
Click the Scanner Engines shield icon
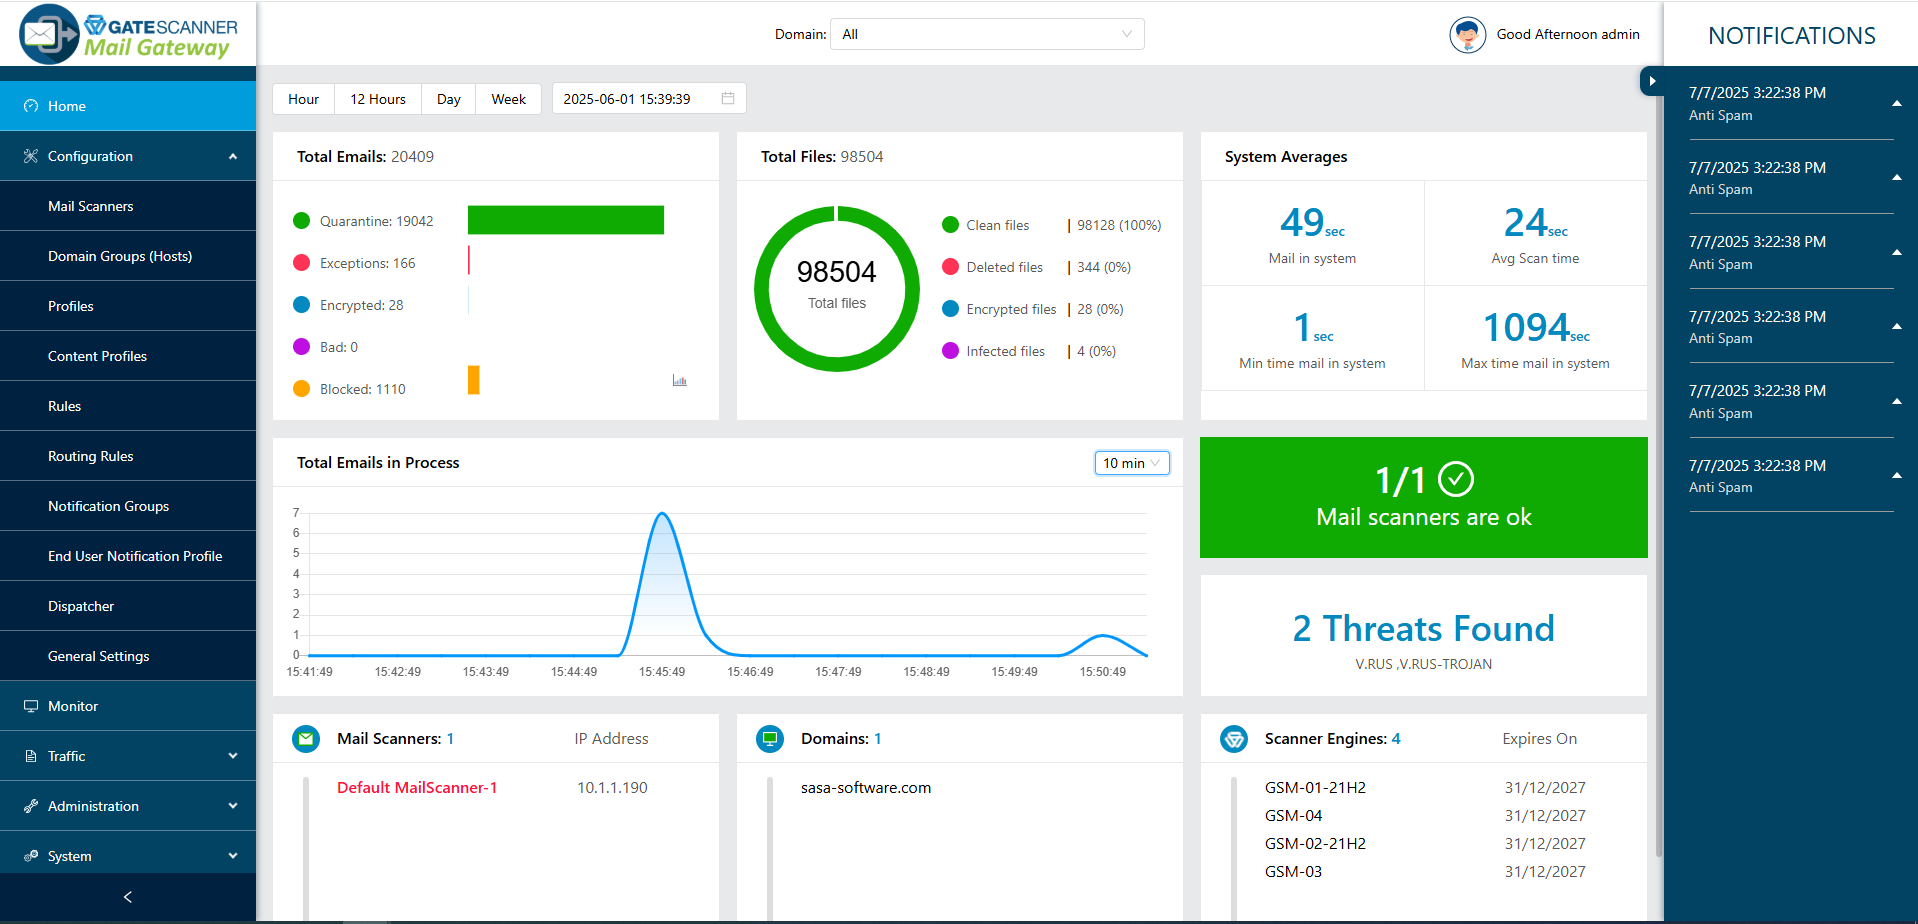pos(1234,739)
